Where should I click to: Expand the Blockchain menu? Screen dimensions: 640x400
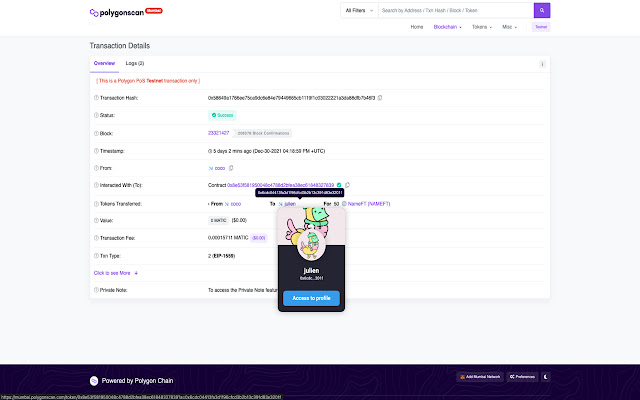click(447, 27)
